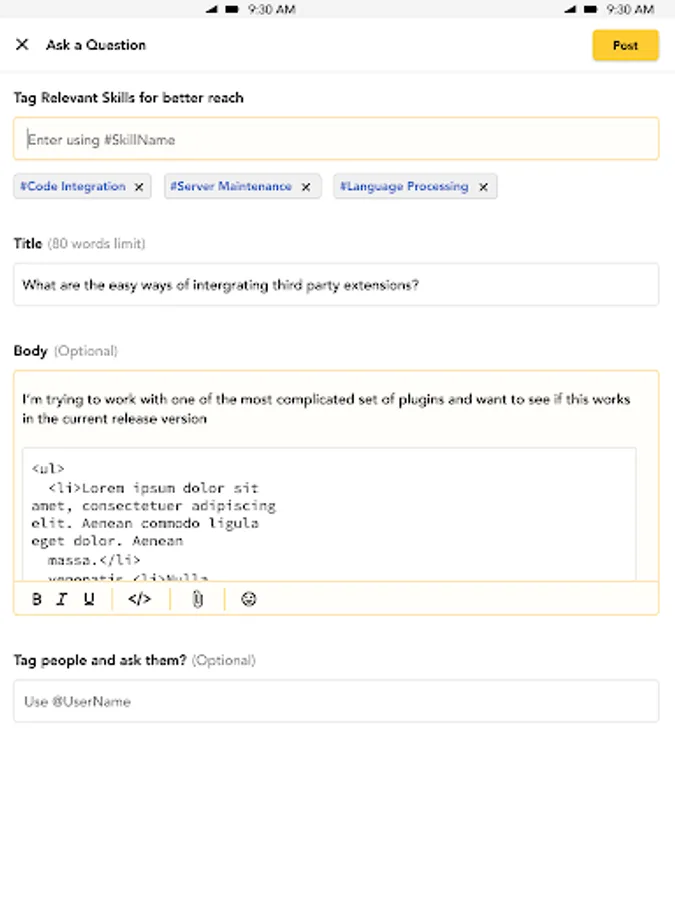Toggle underline formatting in body editor
The width and height of the screenshot is (675, 900).
pos(89,600)
